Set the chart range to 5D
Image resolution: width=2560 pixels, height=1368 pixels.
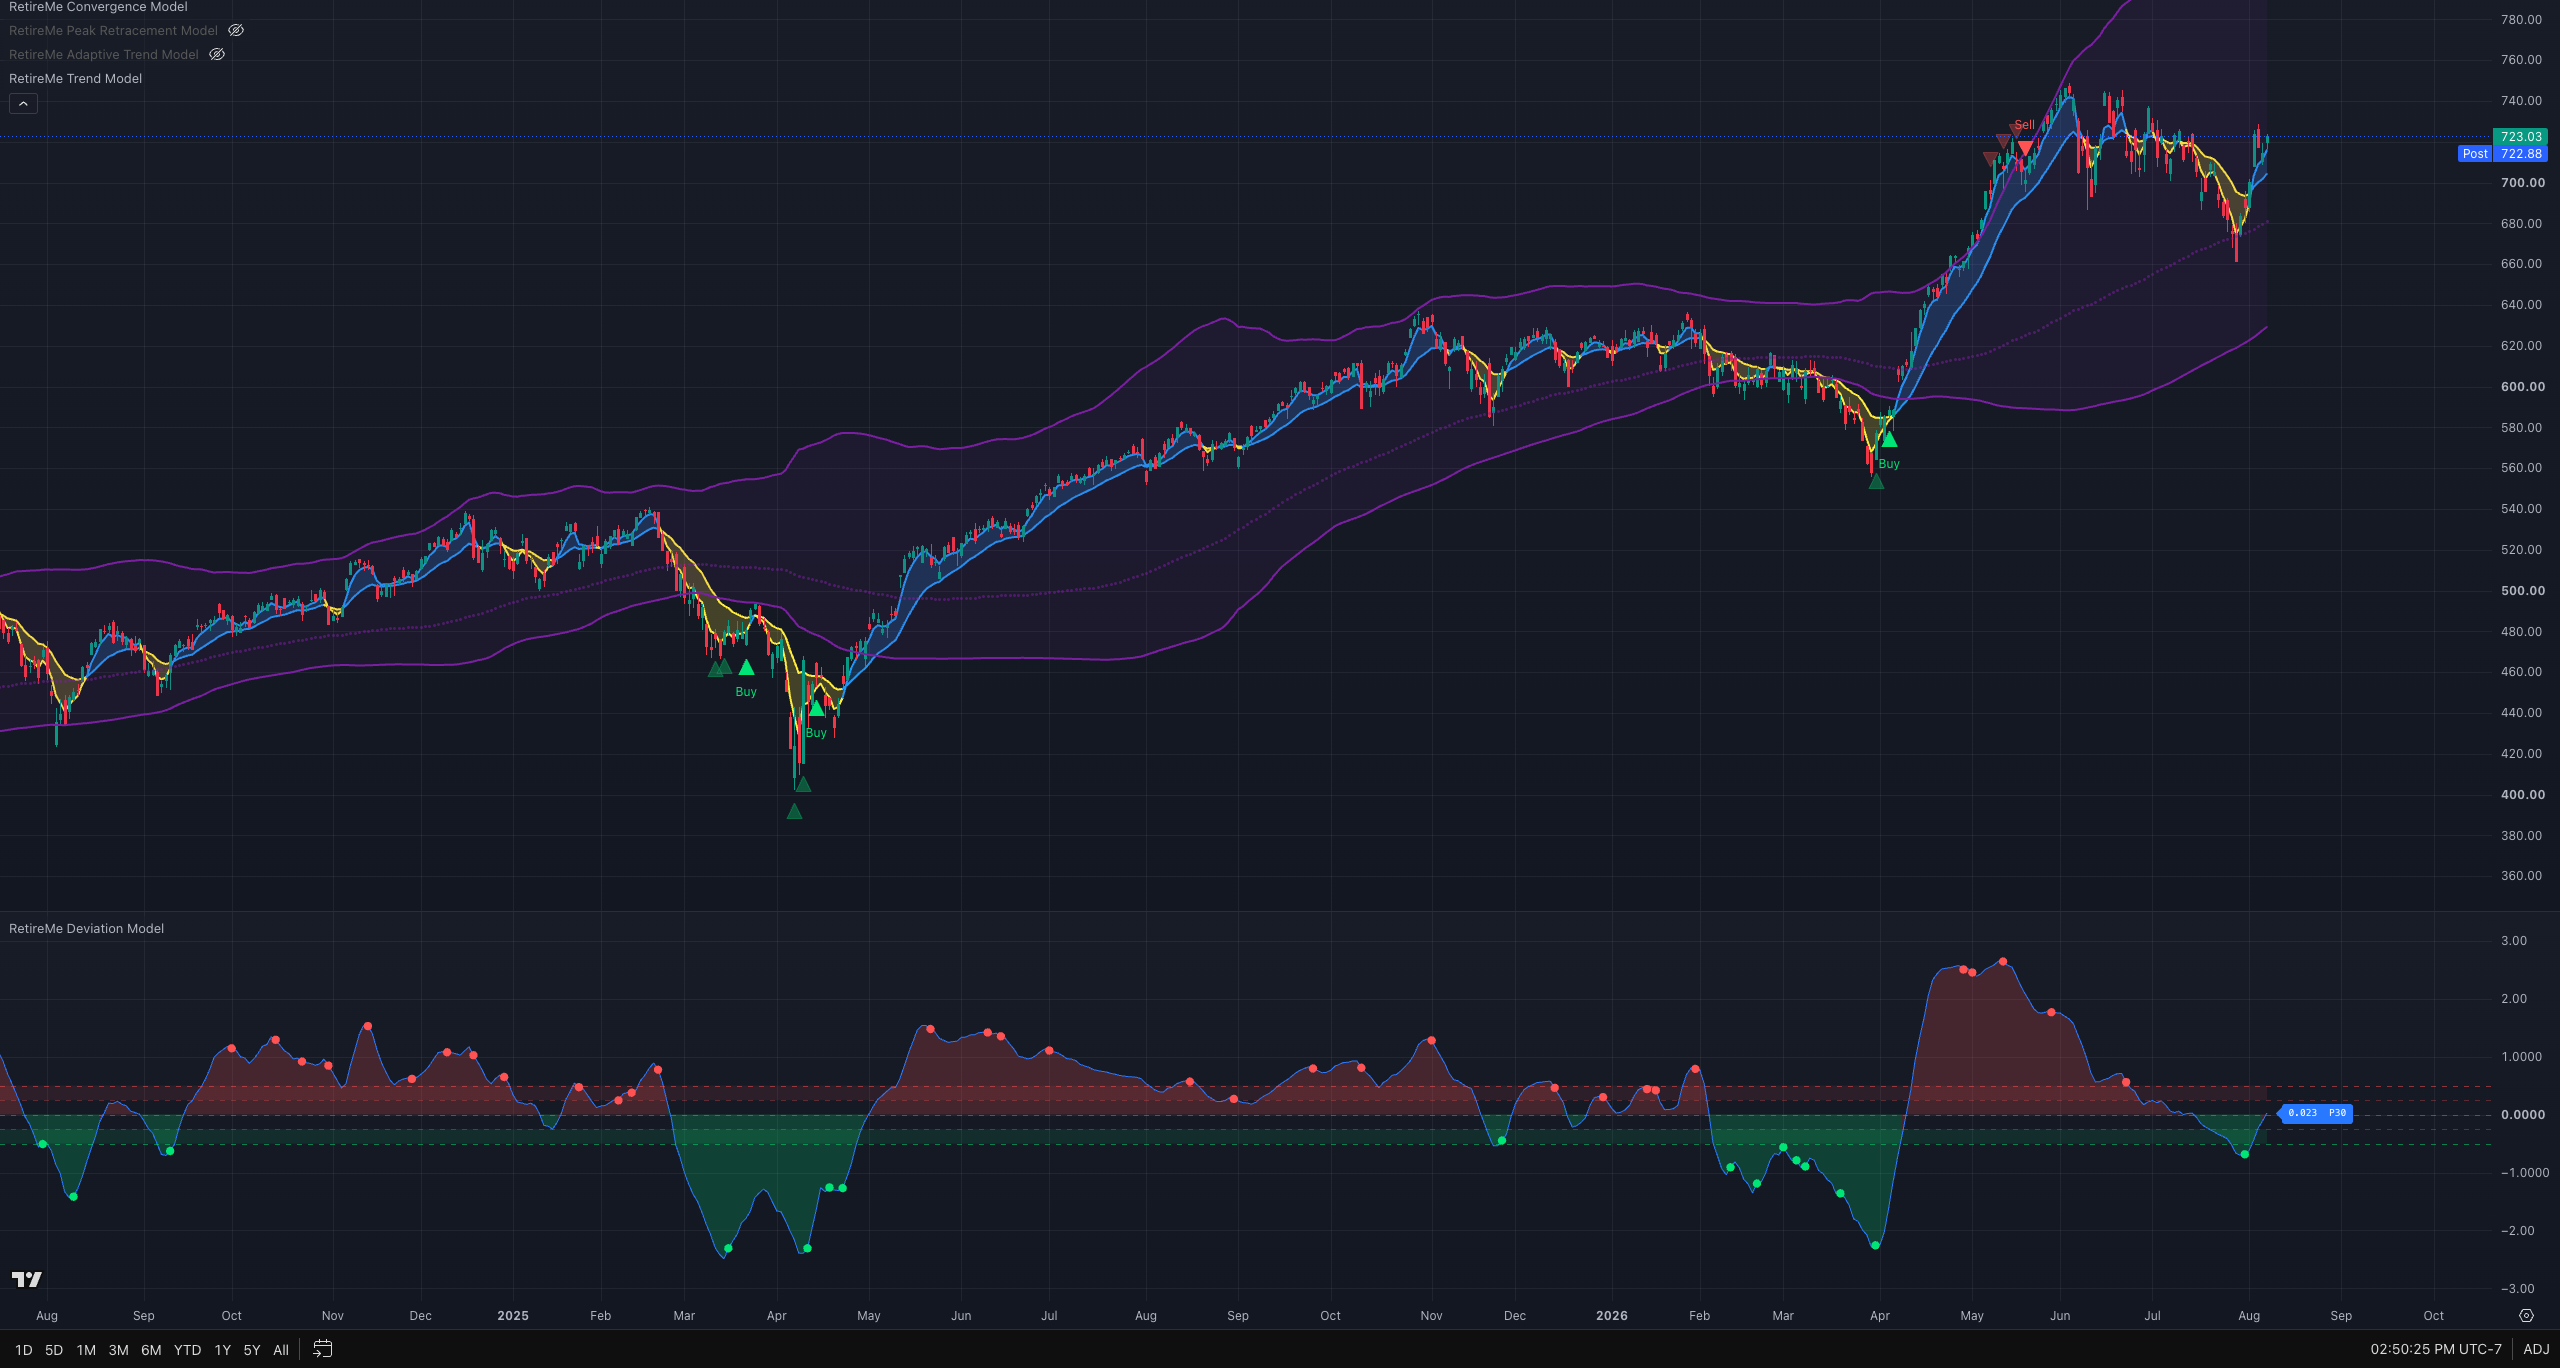(x=54, y=1350)
